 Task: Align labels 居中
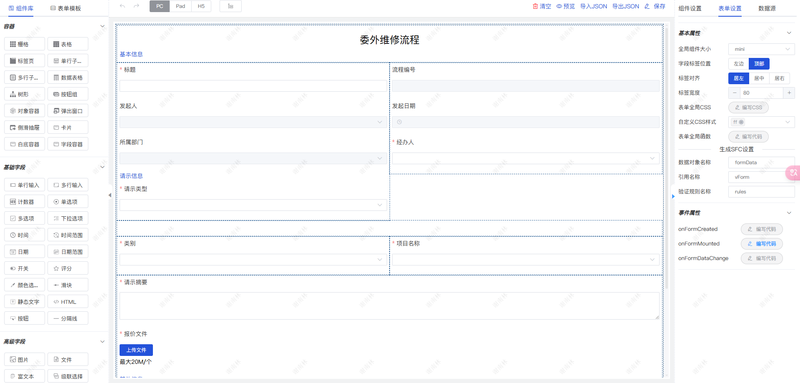(x=759, y=78)
